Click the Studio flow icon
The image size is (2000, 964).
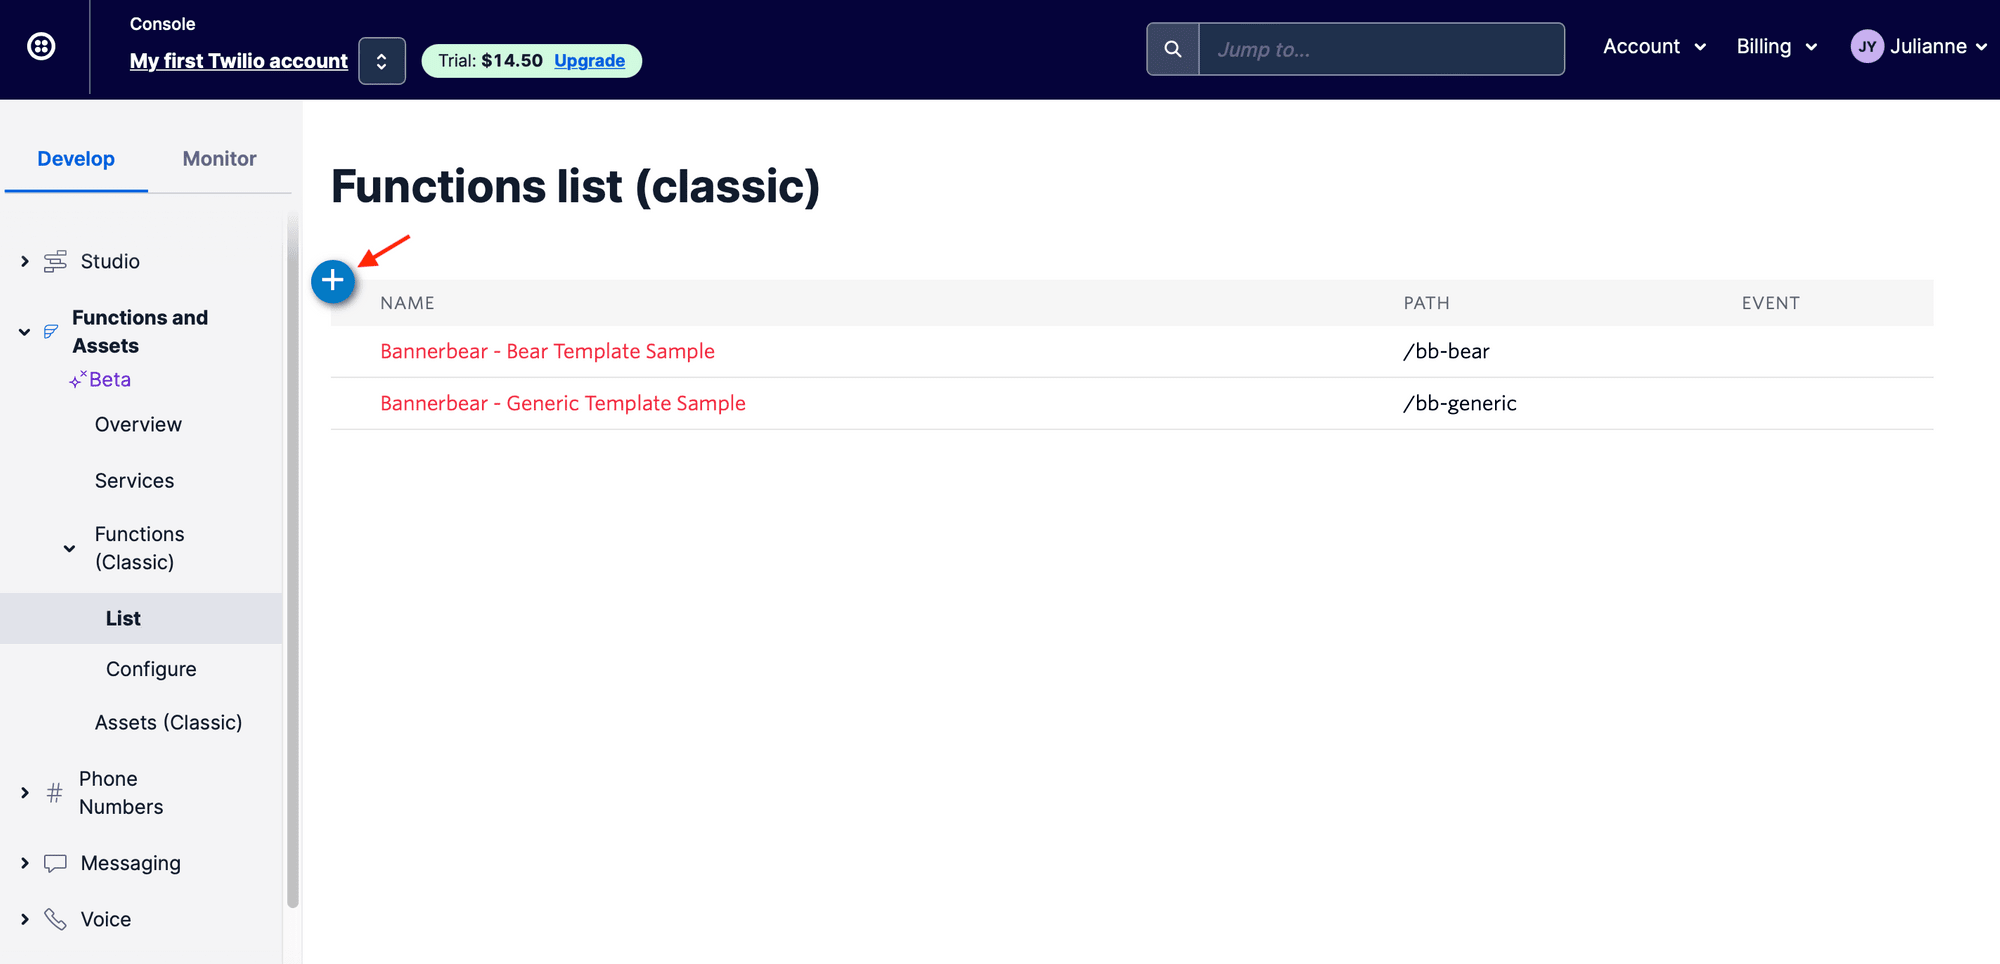[55, 261]
